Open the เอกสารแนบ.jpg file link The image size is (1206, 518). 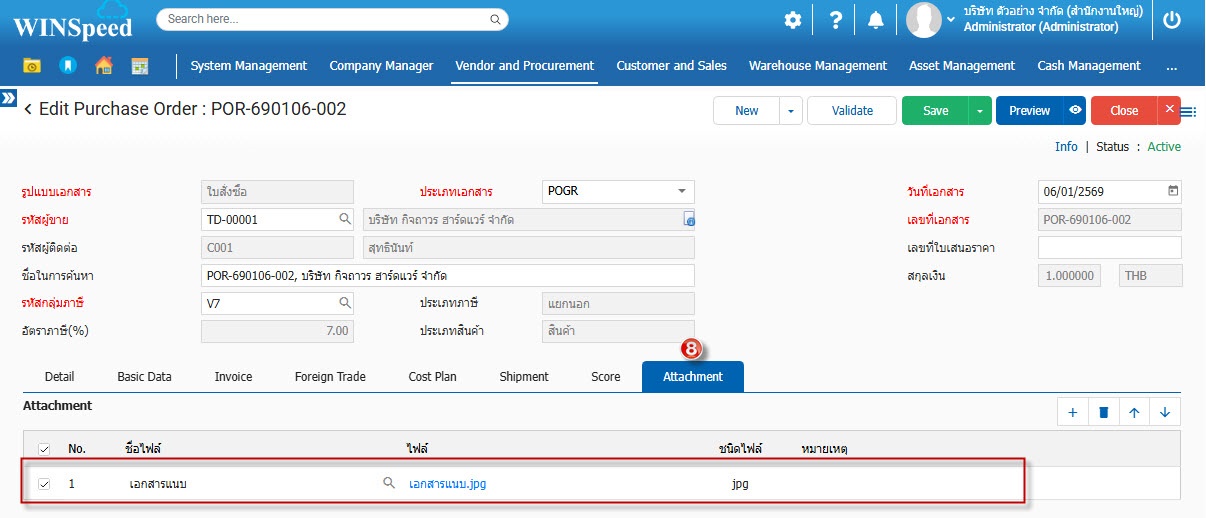pyautogui.click(x=447, y=484)
